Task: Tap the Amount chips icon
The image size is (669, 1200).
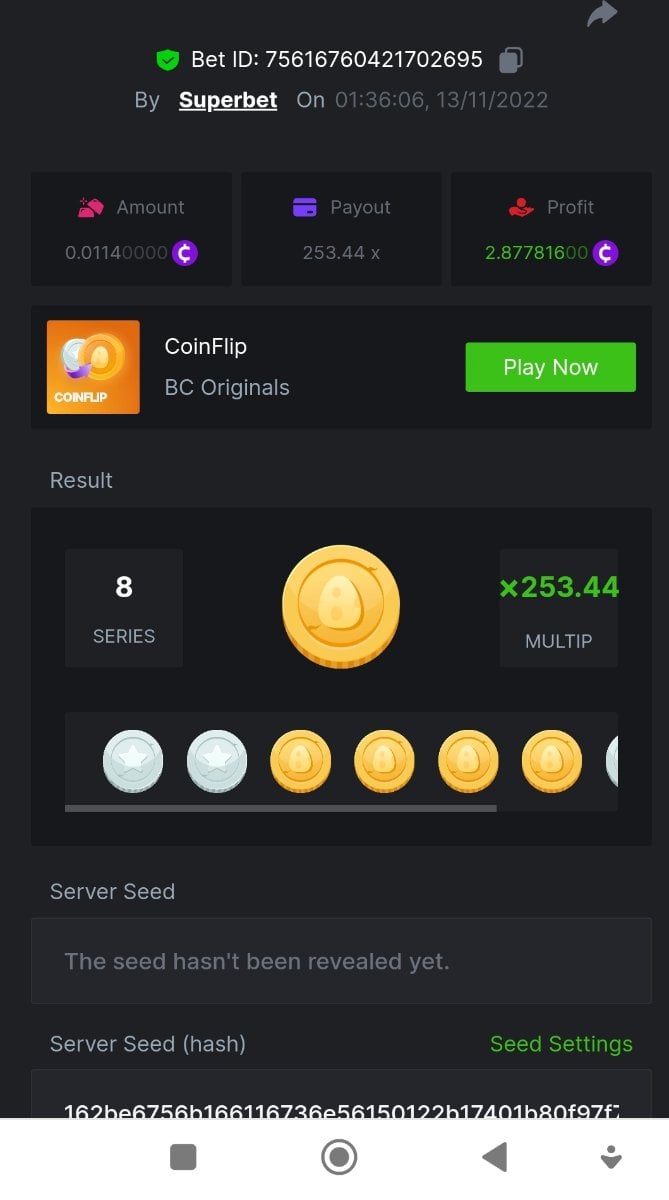Action: tap(91, 207)
